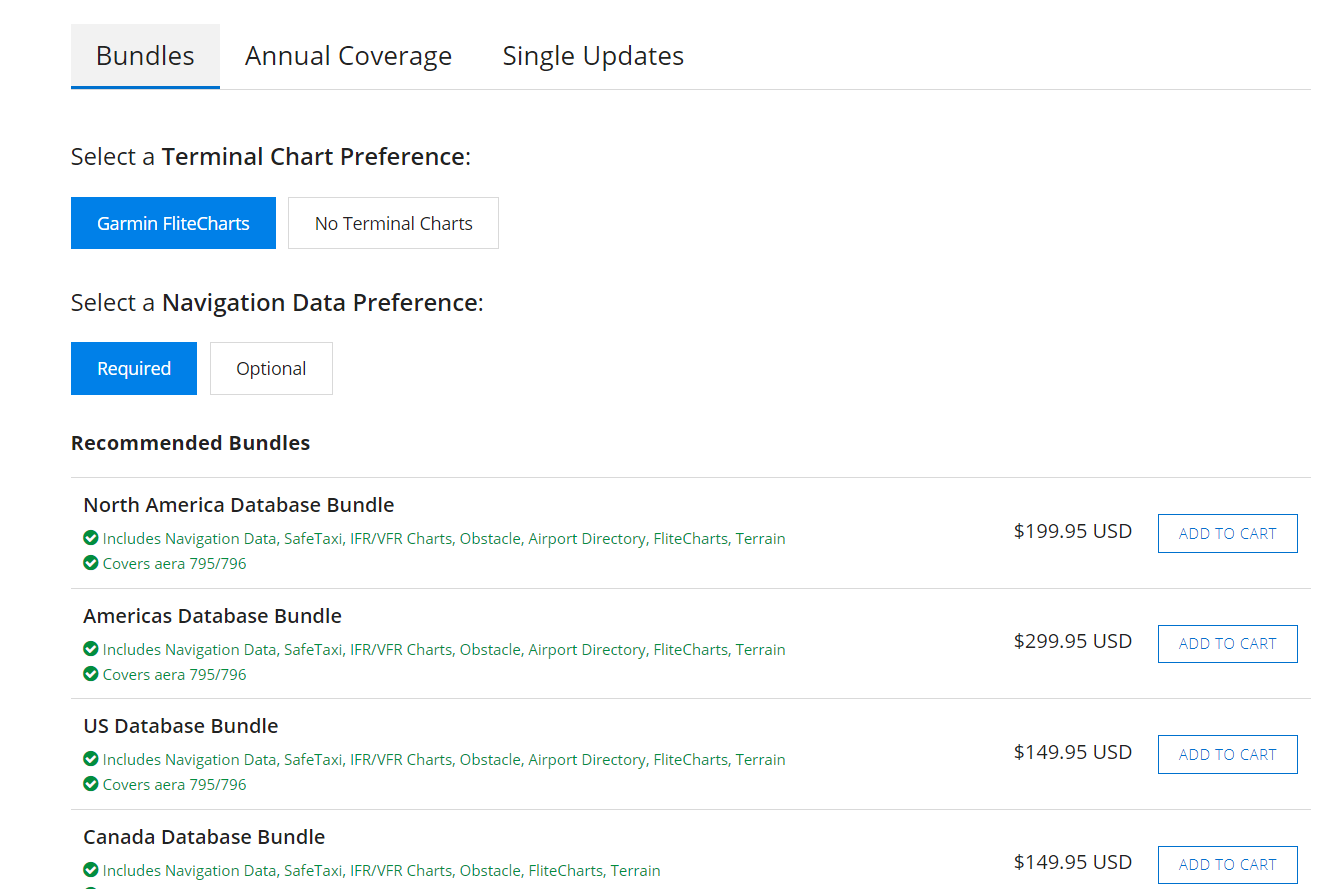Click US bundle includes description text
The image size is (1342, 889).
(x=444, y=760)
